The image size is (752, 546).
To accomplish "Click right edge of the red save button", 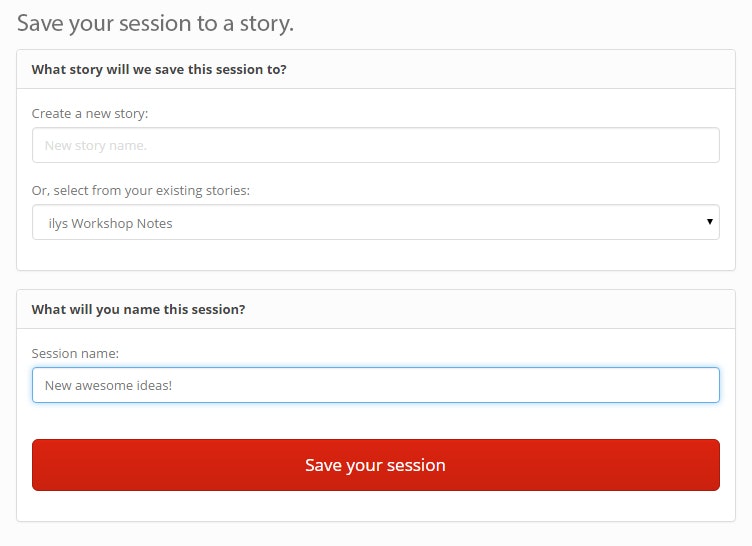I will pos(706,465).
